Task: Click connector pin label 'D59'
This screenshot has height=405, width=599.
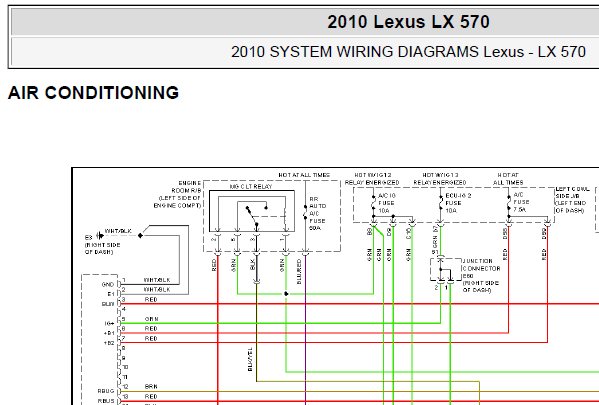Action: click(544, 233)
